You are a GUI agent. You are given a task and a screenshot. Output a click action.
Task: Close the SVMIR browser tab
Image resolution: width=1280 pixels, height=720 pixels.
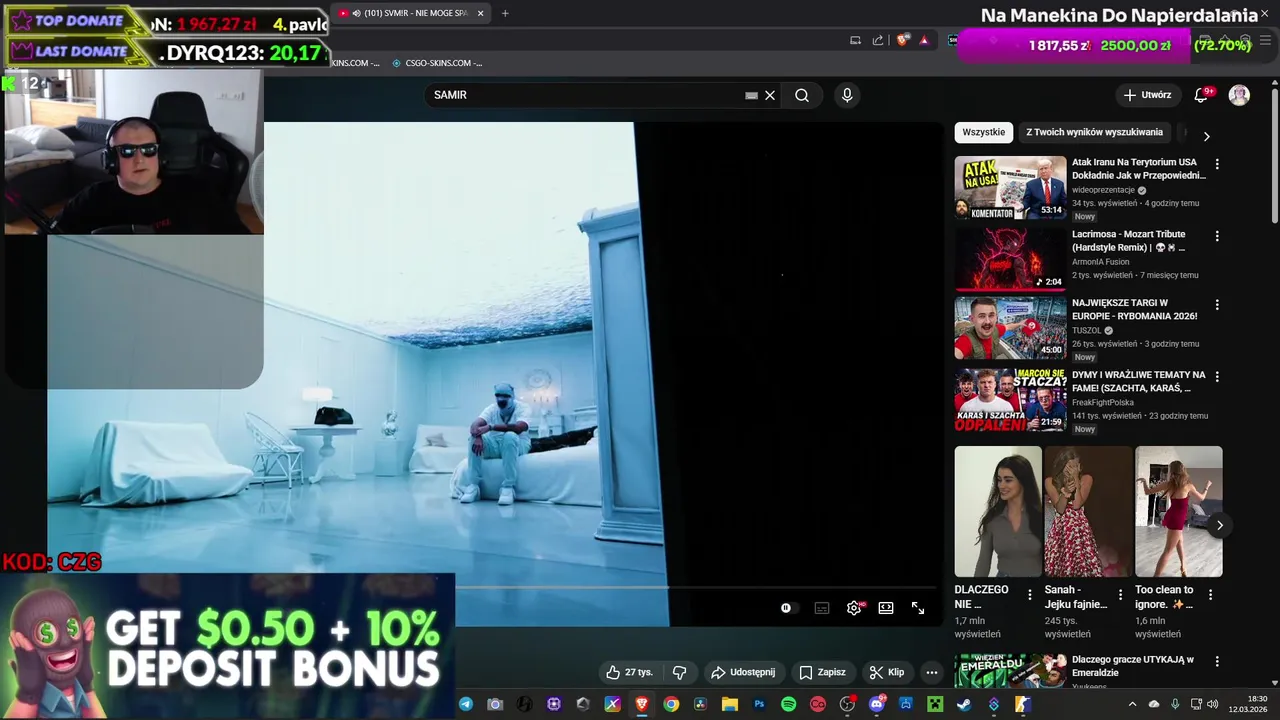(481, 13)
